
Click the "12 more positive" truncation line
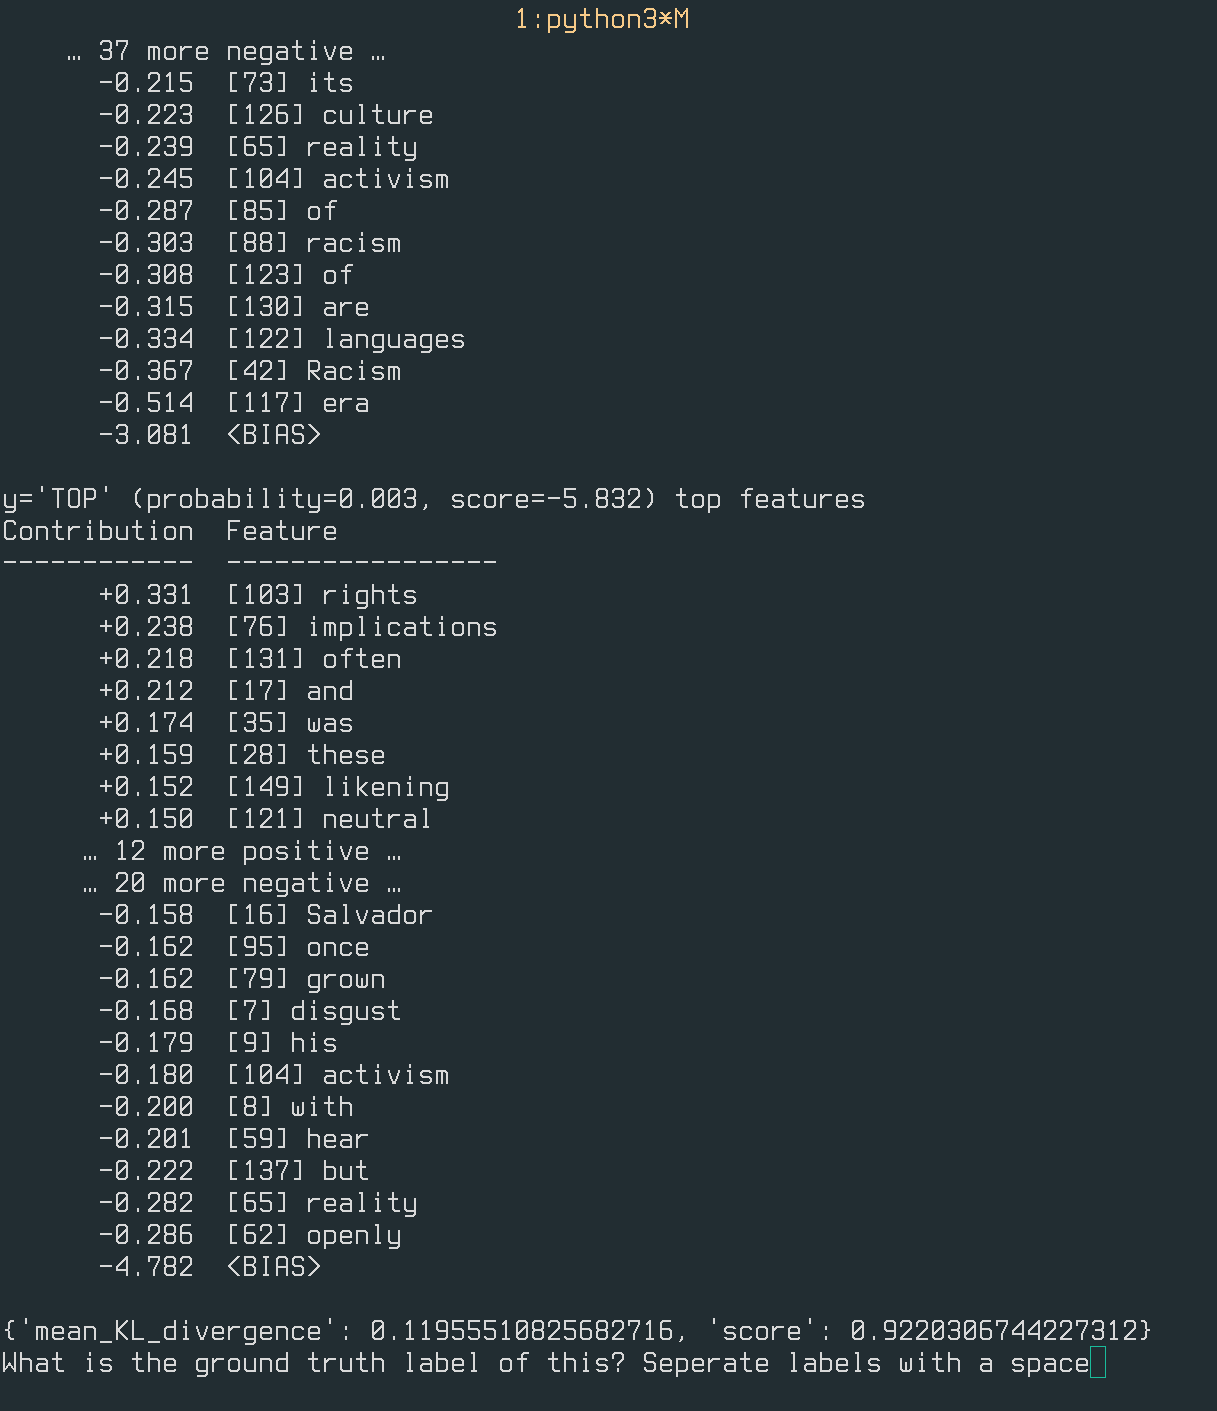tap(242, 851)
